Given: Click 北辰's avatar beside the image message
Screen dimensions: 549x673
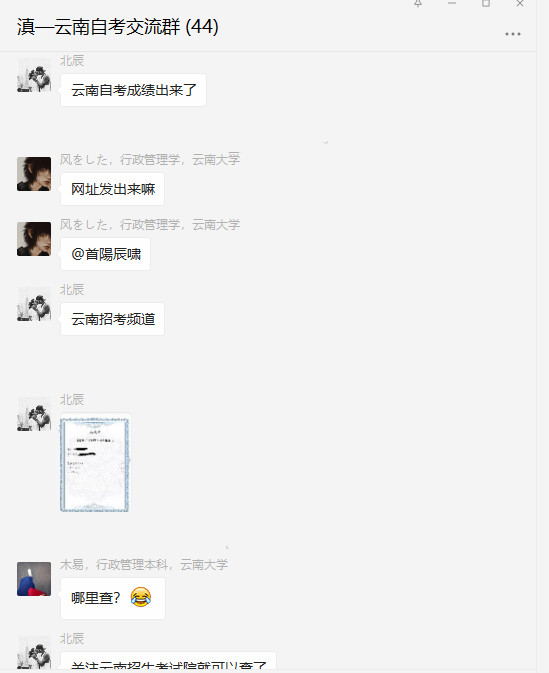Looking at the screenshot, I should click(34, 414).
